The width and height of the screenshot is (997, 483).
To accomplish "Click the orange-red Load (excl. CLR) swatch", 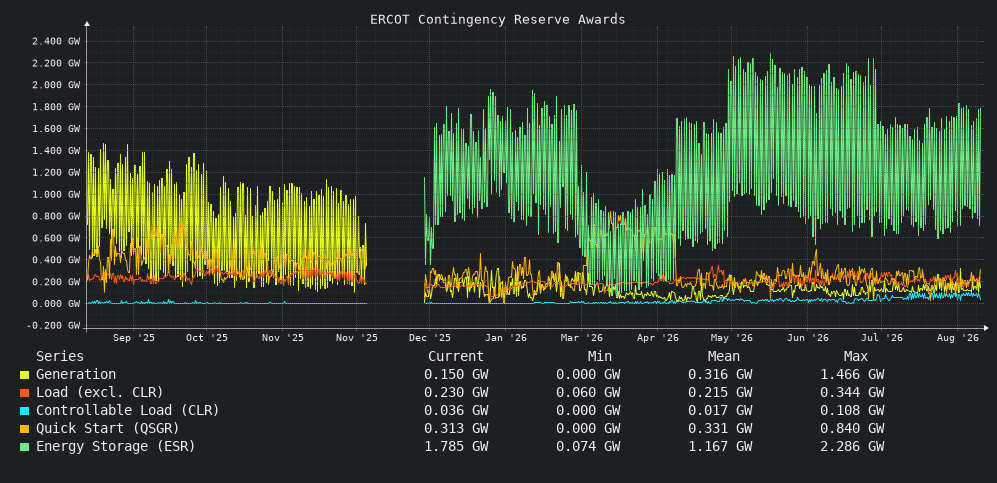I will click(x=24, y=393).
